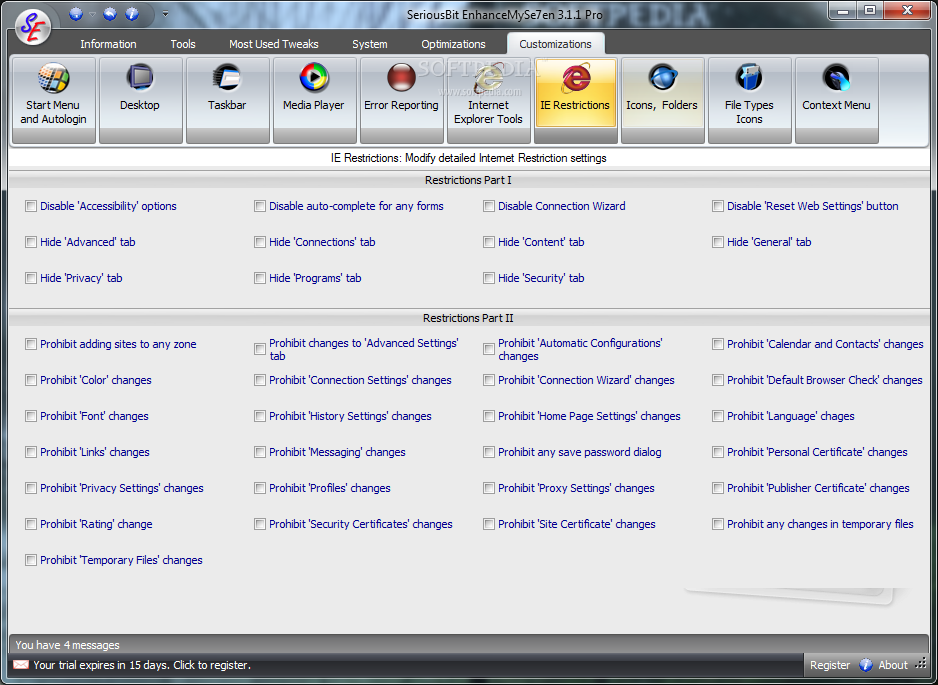Click the About button text
The image size is (938, 685).
[x=893, y=665]
